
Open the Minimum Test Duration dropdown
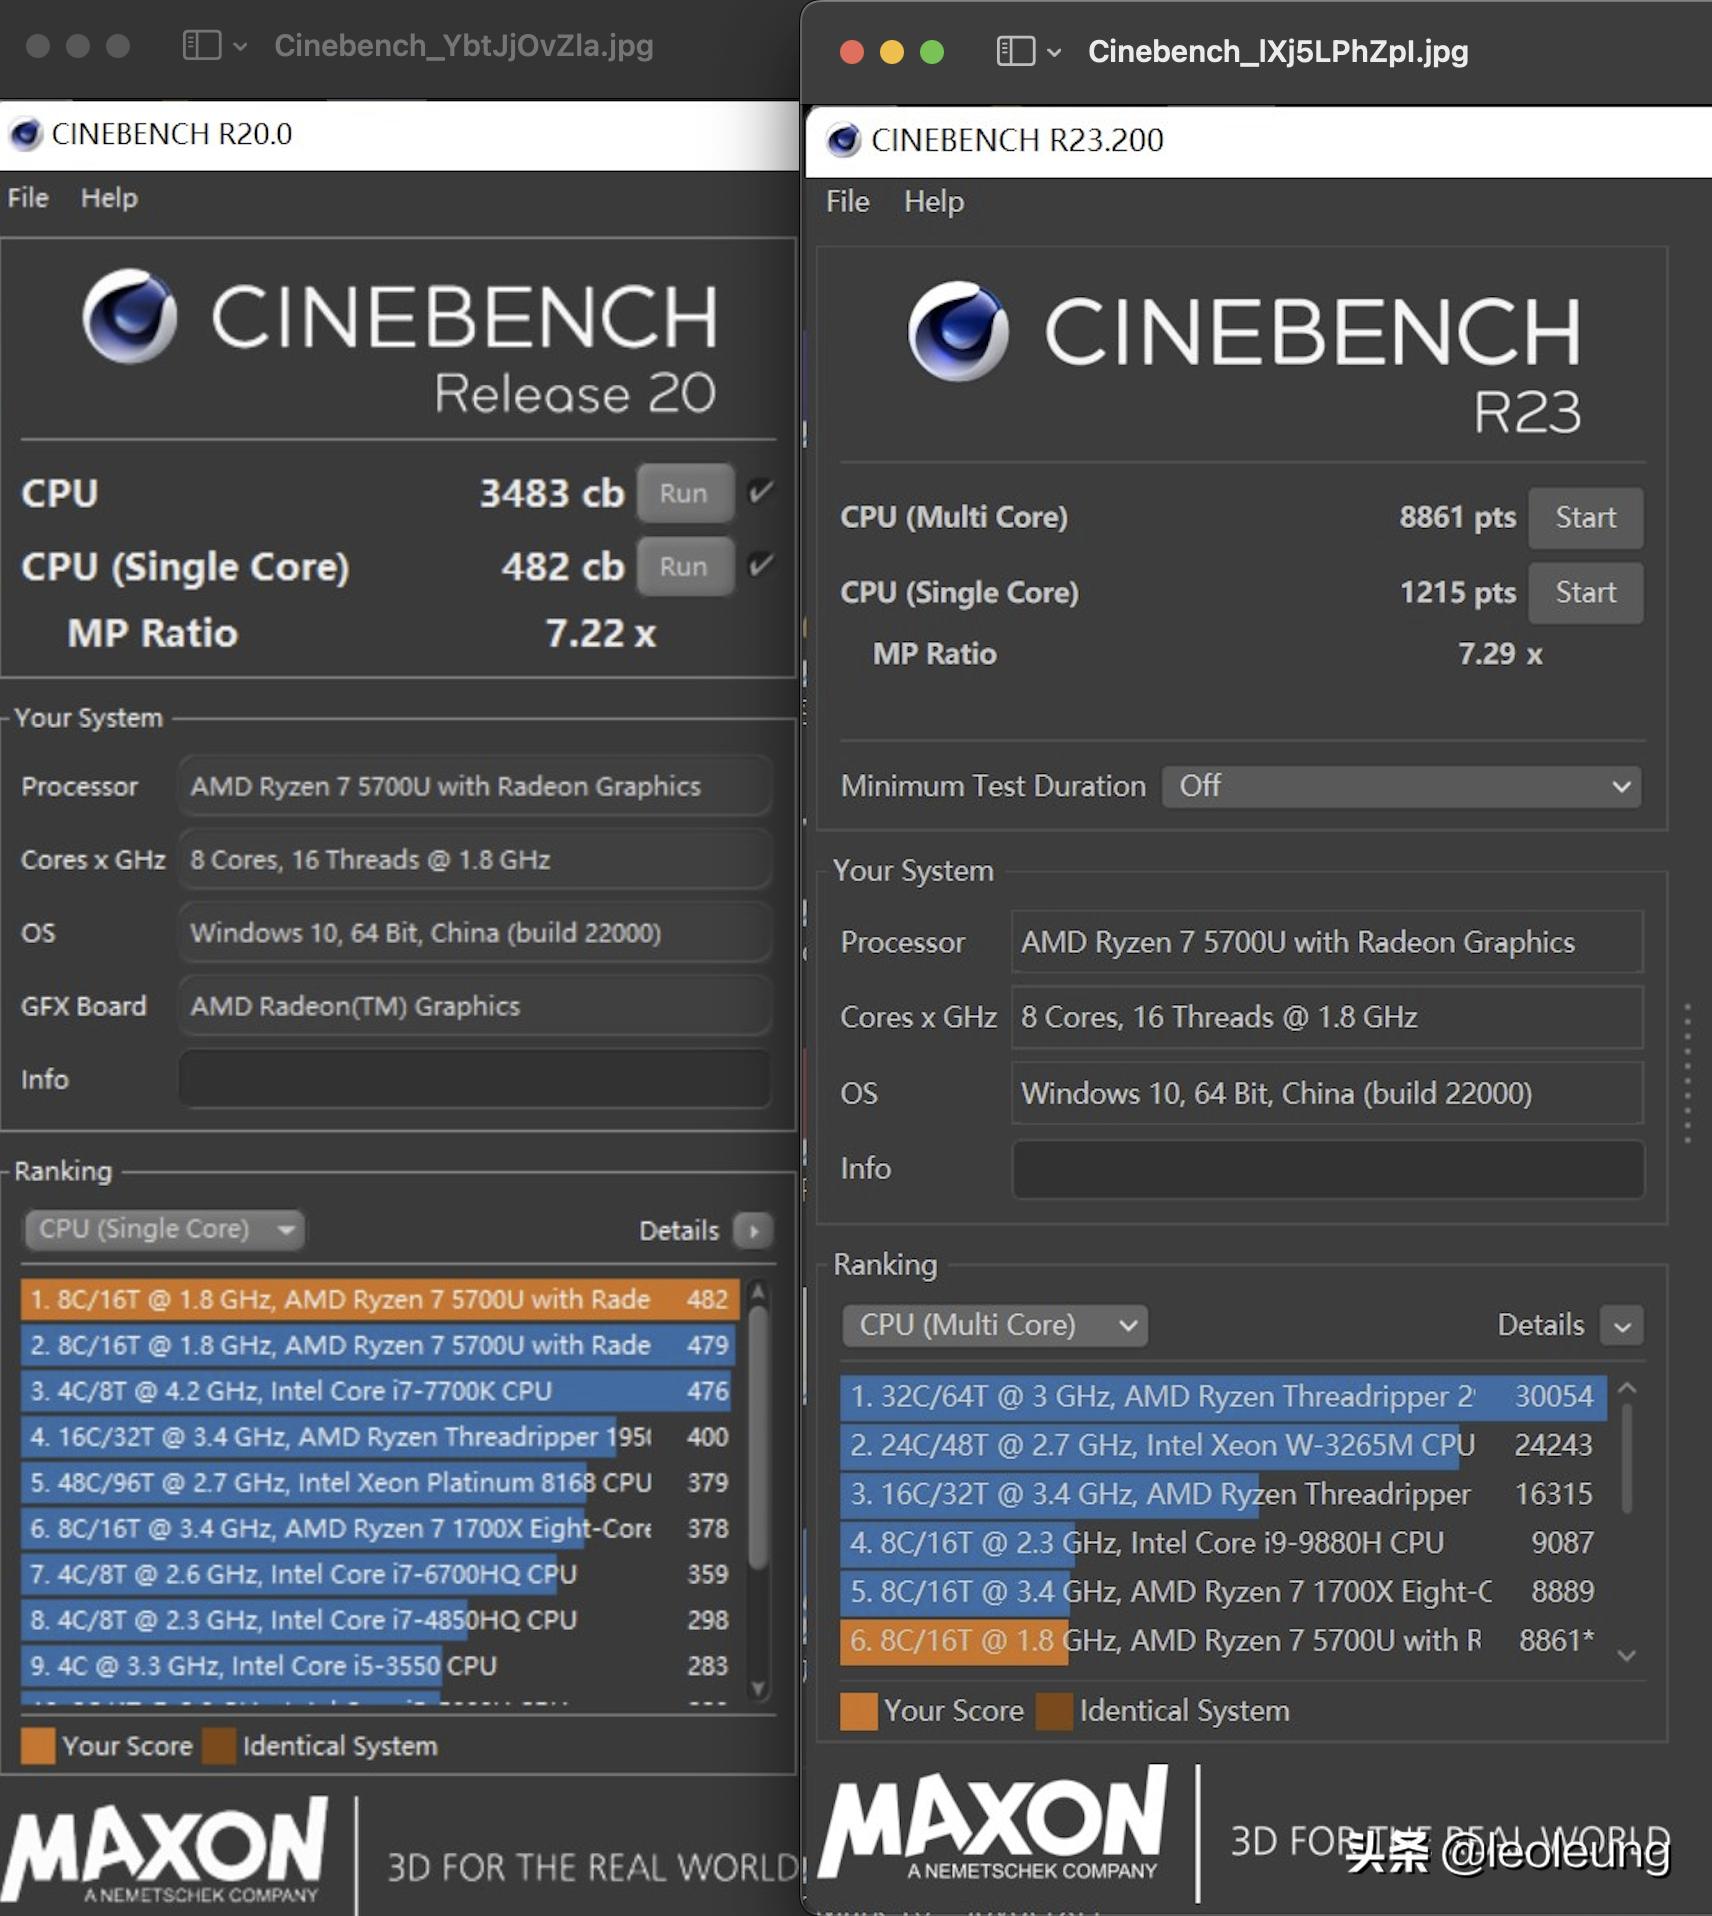pos(1400,786)
